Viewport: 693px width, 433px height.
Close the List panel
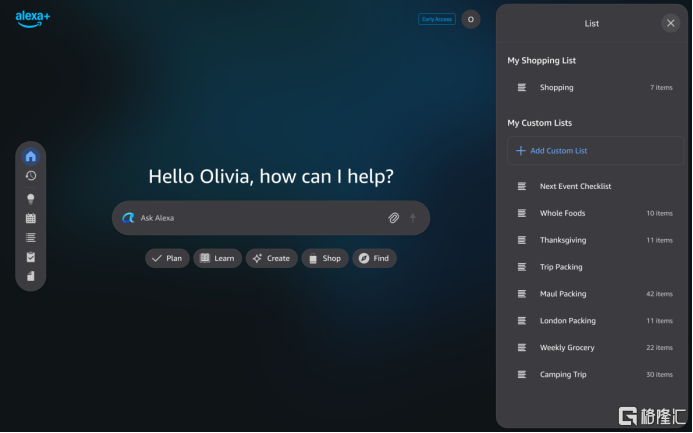coord(670,23)
